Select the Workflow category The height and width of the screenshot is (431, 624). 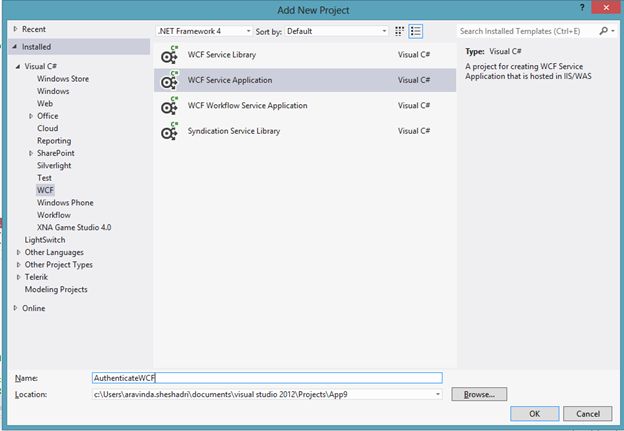pyautogui.click(x=54, y=215)
